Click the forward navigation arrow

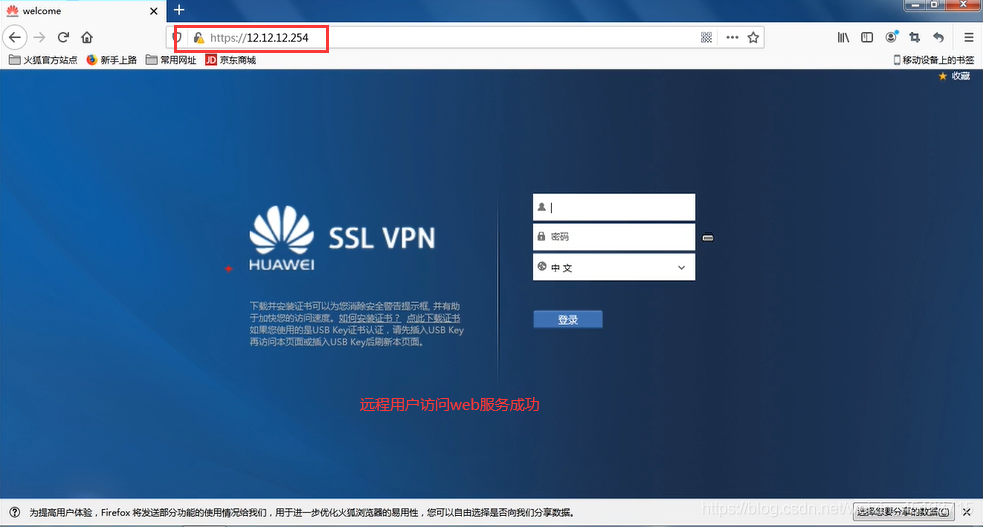(x=39, y=38)
